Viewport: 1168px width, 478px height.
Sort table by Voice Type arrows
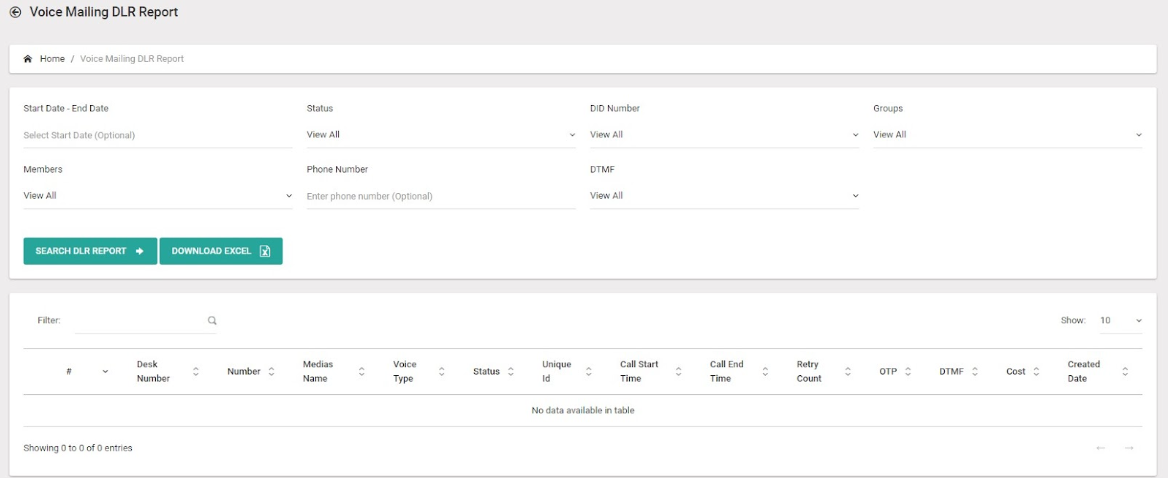click(x=442, y=372)
